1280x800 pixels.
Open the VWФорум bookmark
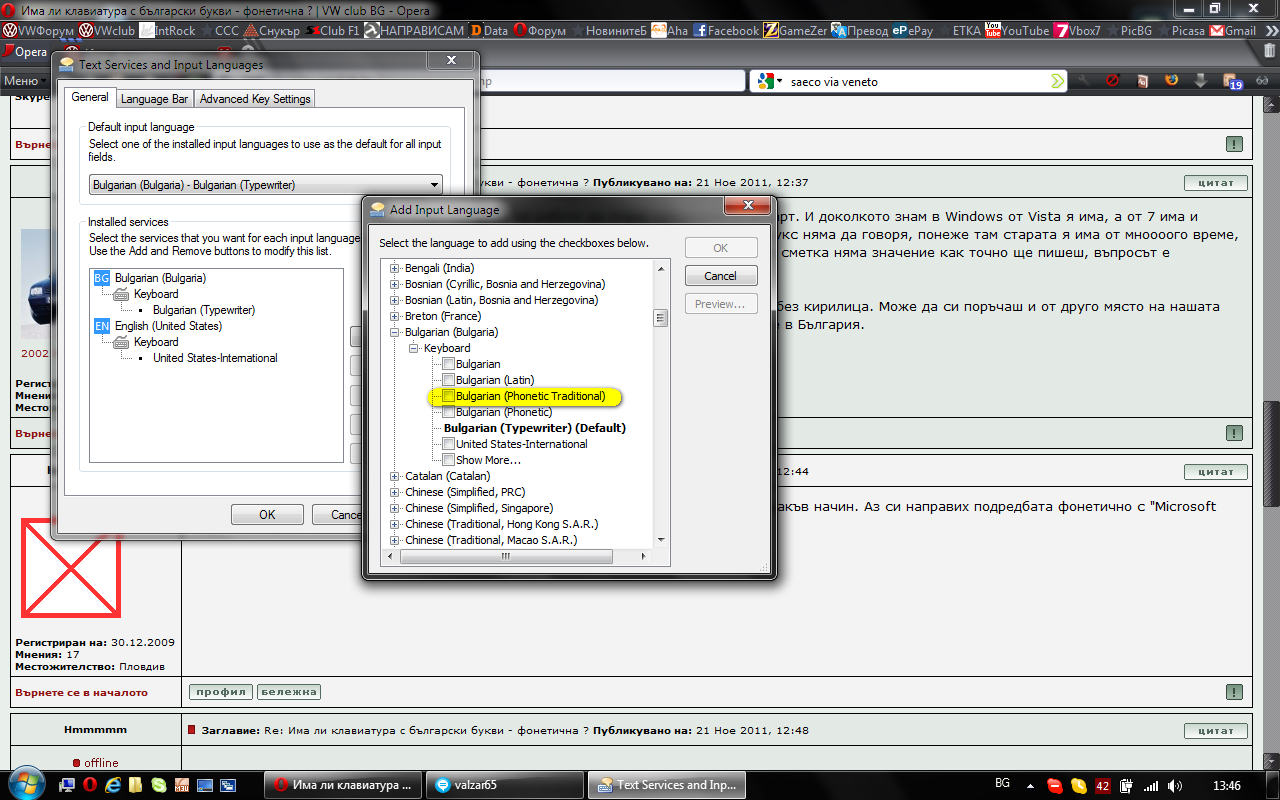point(38,30)
